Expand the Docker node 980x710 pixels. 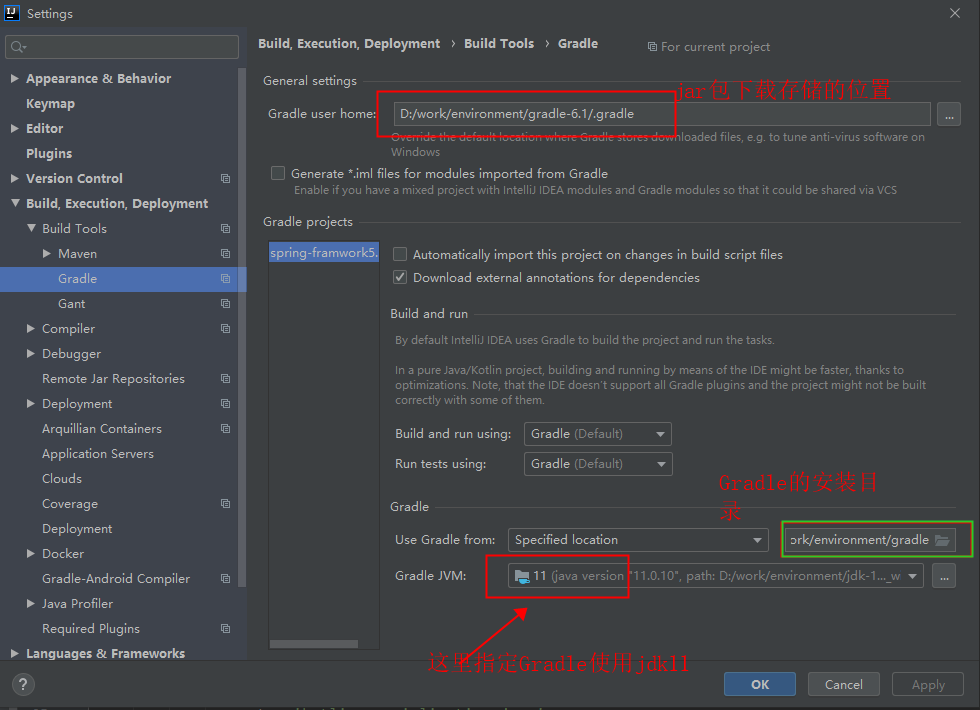[31, 553]
